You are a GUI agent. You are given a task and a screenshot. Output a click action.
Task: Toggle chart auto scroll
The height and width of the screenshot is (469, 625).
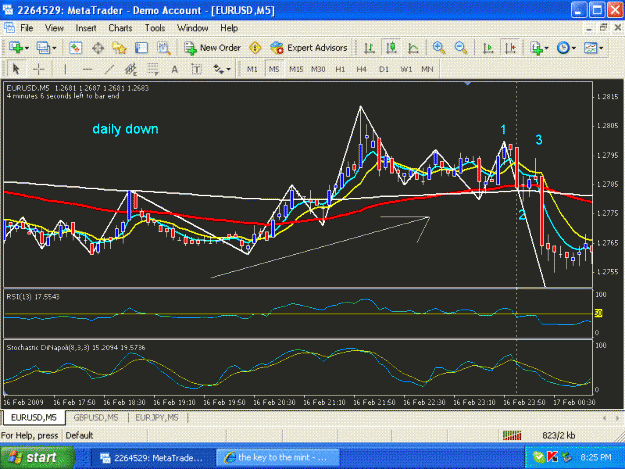click(x=488, y=48)
